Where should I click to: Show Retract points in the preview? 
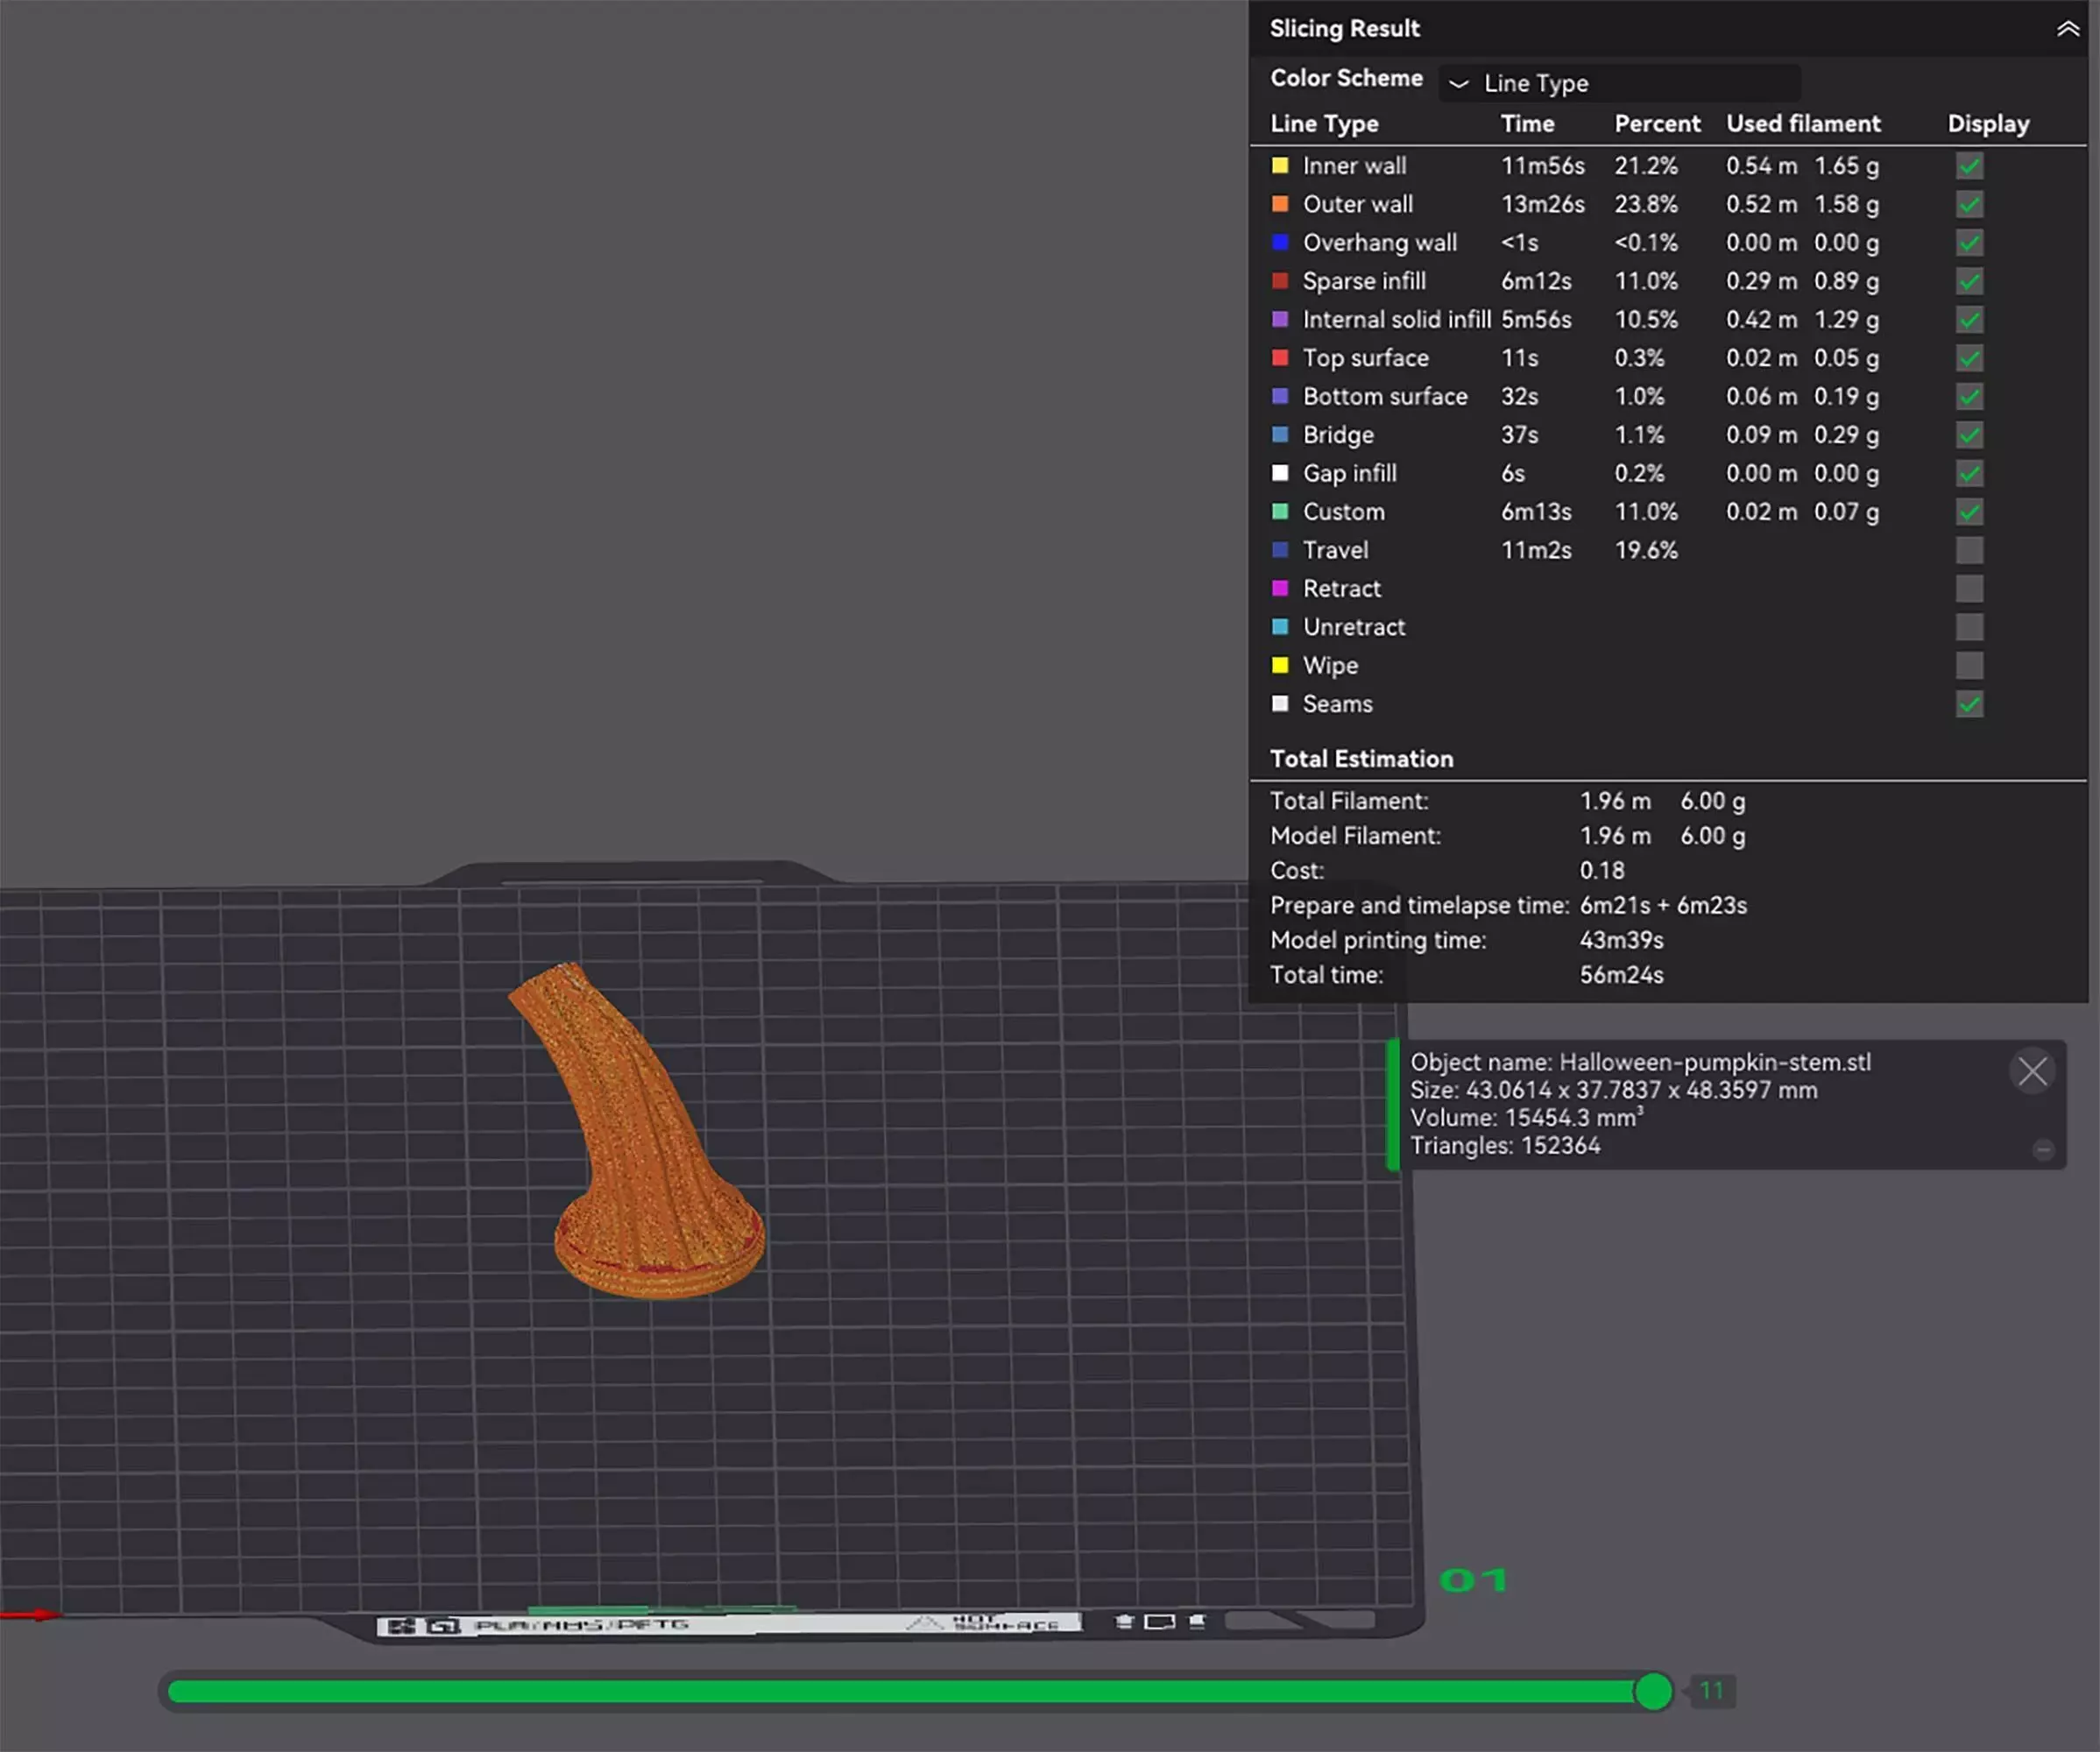1969,589
